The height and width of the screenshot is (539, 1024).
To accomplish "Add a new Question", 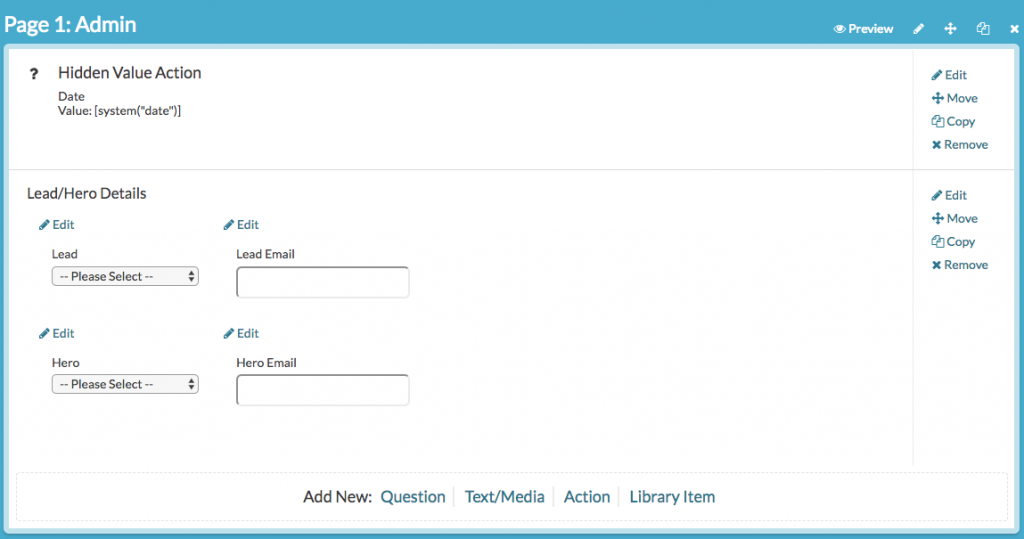I will pos(413,497).
